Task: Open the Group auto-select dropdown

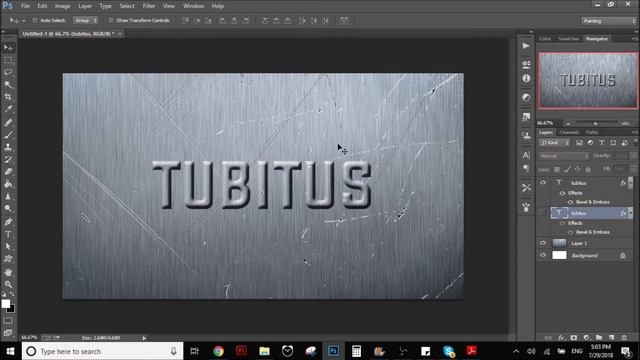Action: pos(86,20)
